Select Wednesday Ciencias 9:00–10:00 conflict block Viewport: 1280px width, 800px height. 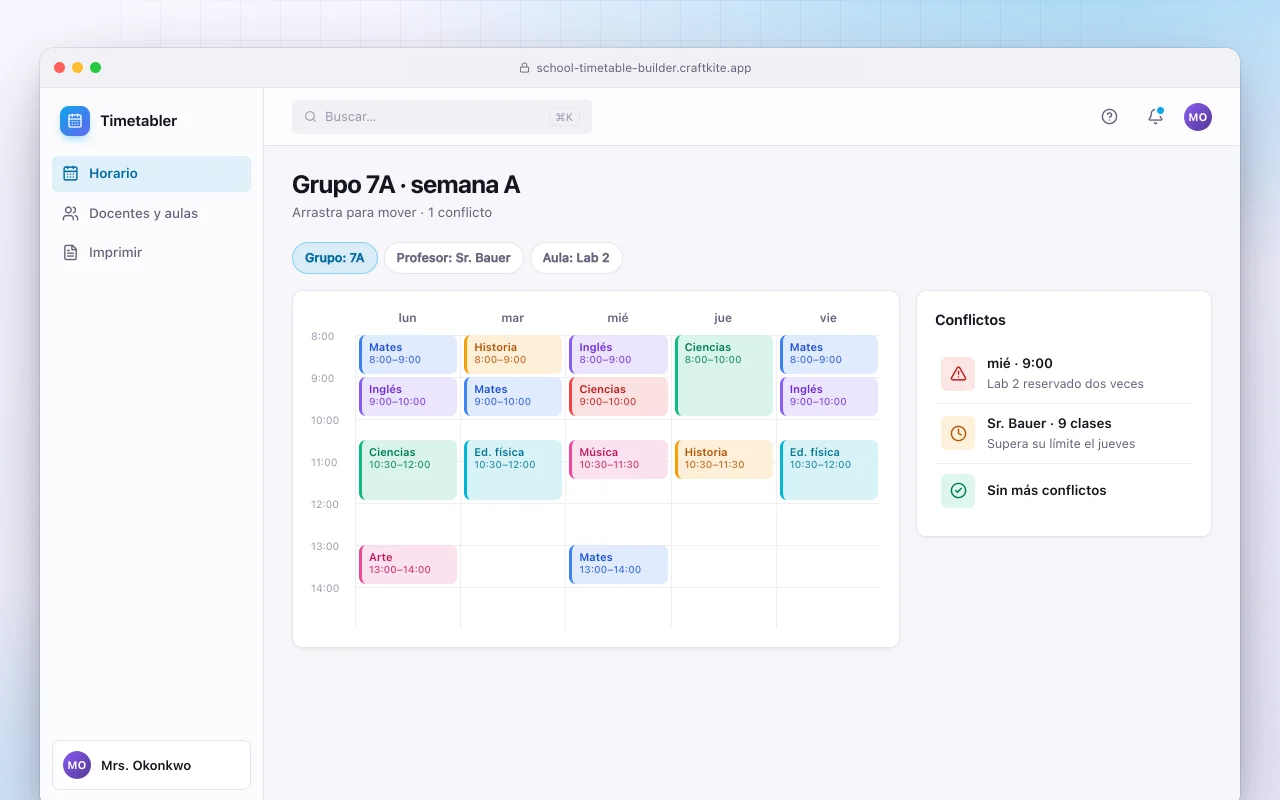pos(618,396)
